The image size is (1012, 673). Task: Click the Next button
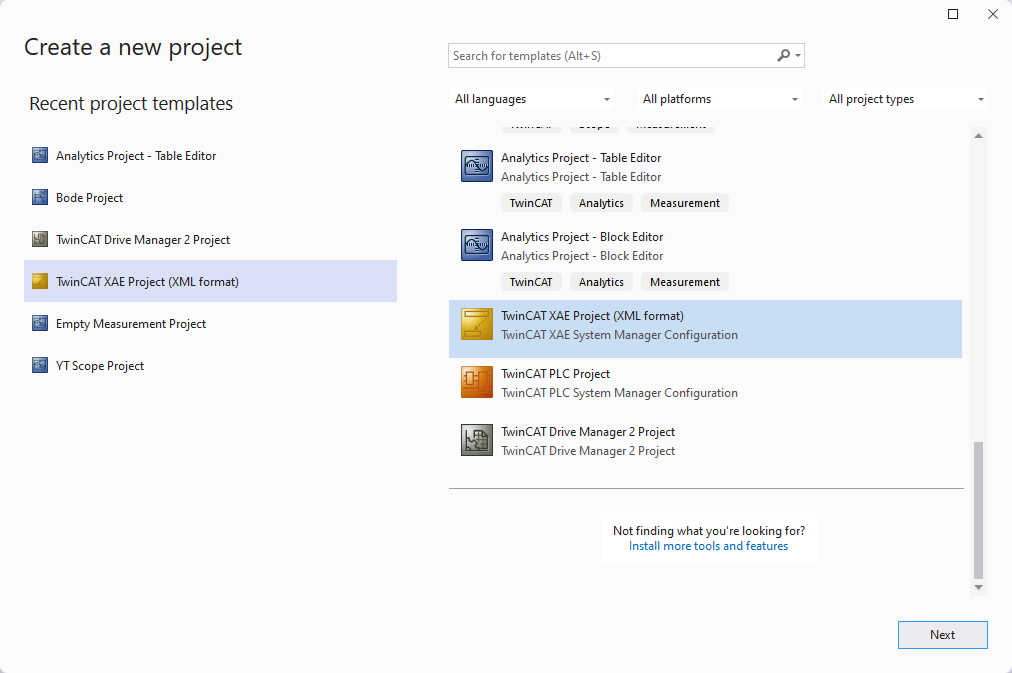pos(942,635)
